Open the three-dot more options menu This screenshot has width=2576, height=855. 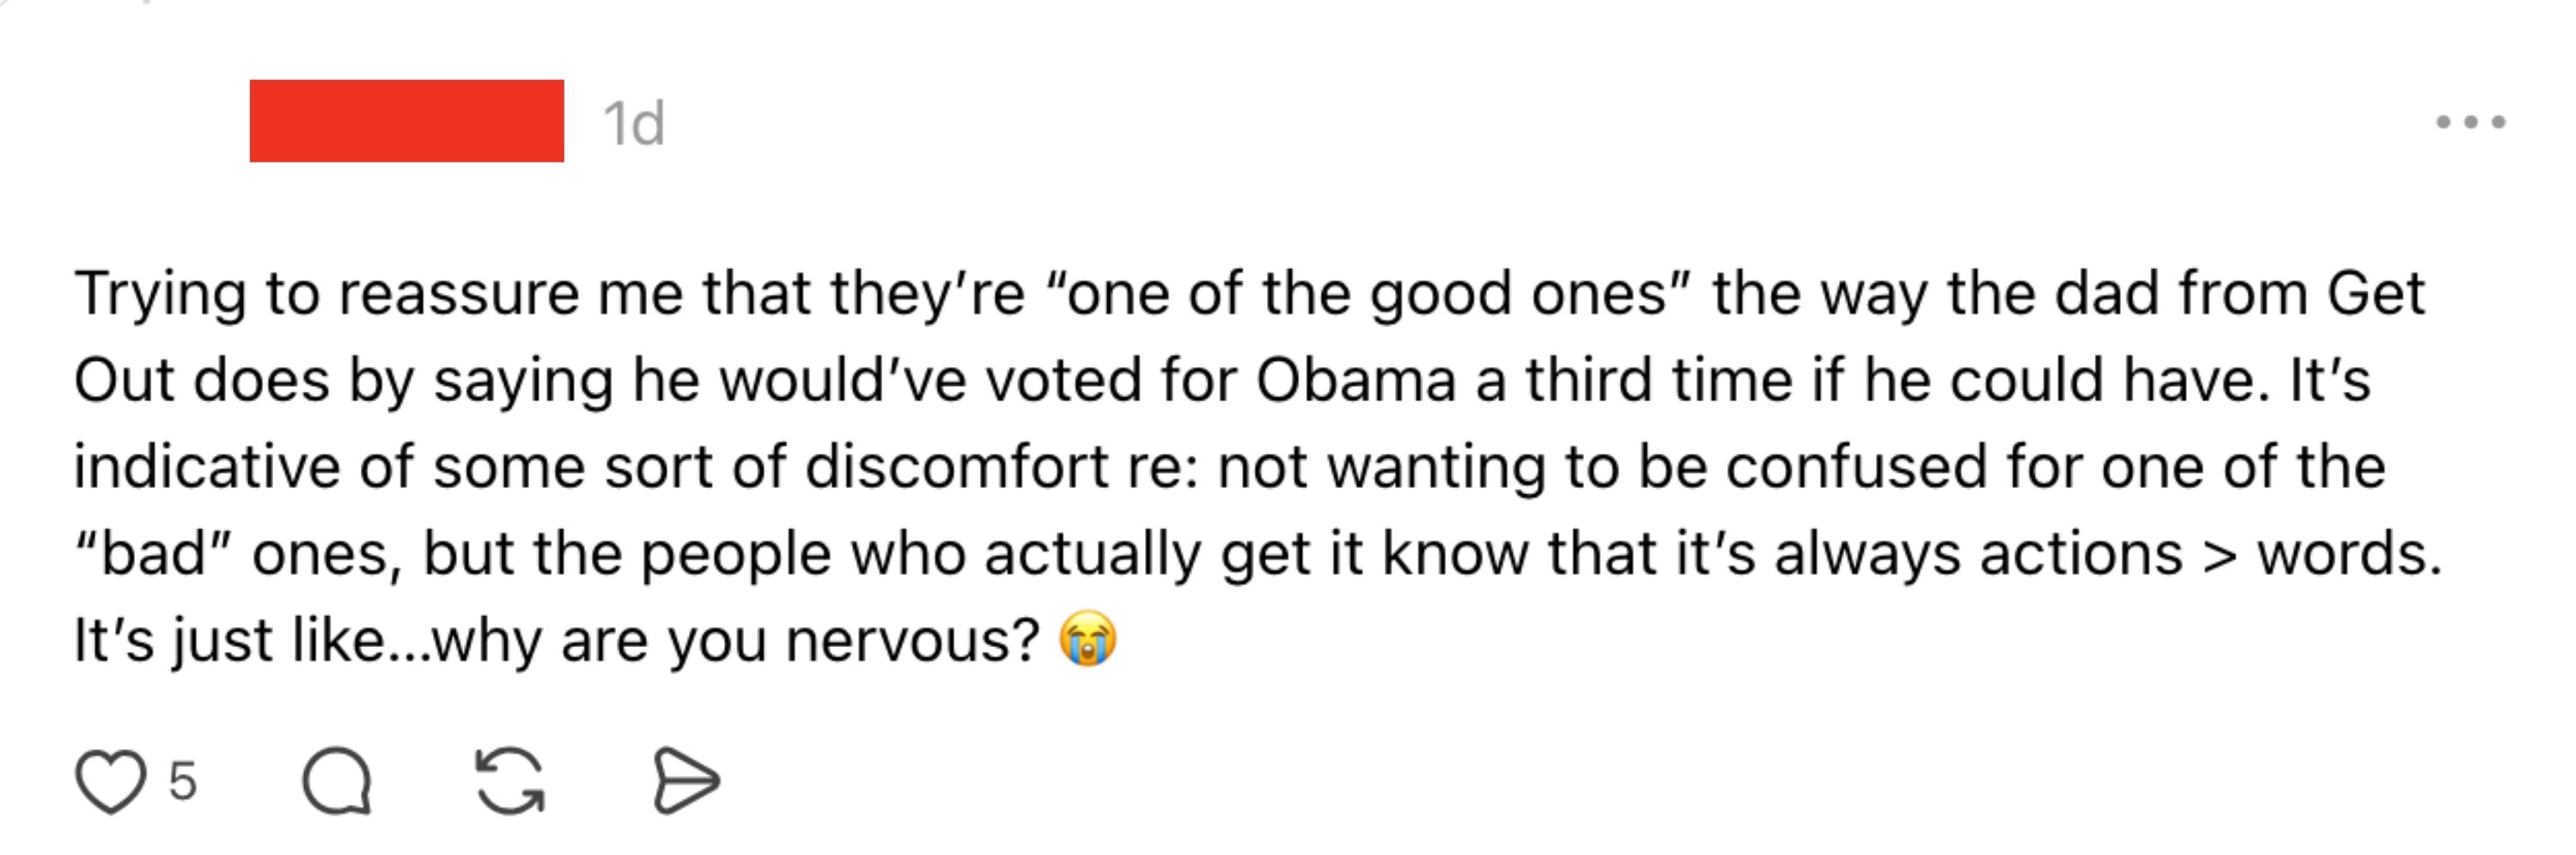[2470, 122]
